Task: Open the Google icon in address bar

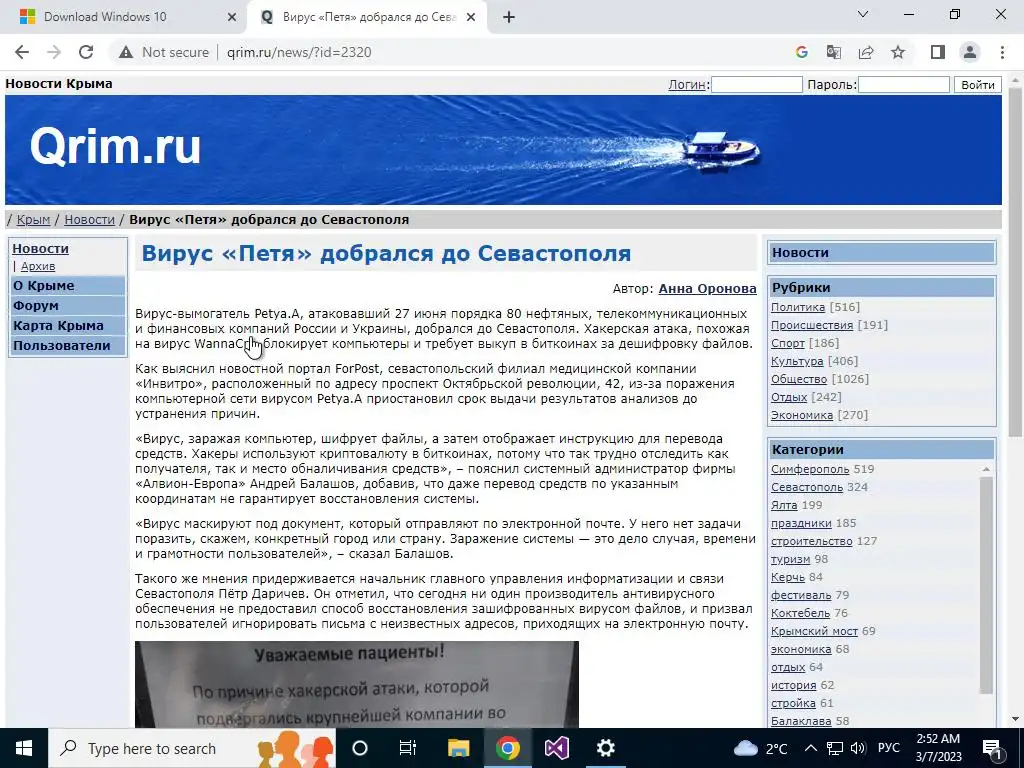Action: pos(801,52)
